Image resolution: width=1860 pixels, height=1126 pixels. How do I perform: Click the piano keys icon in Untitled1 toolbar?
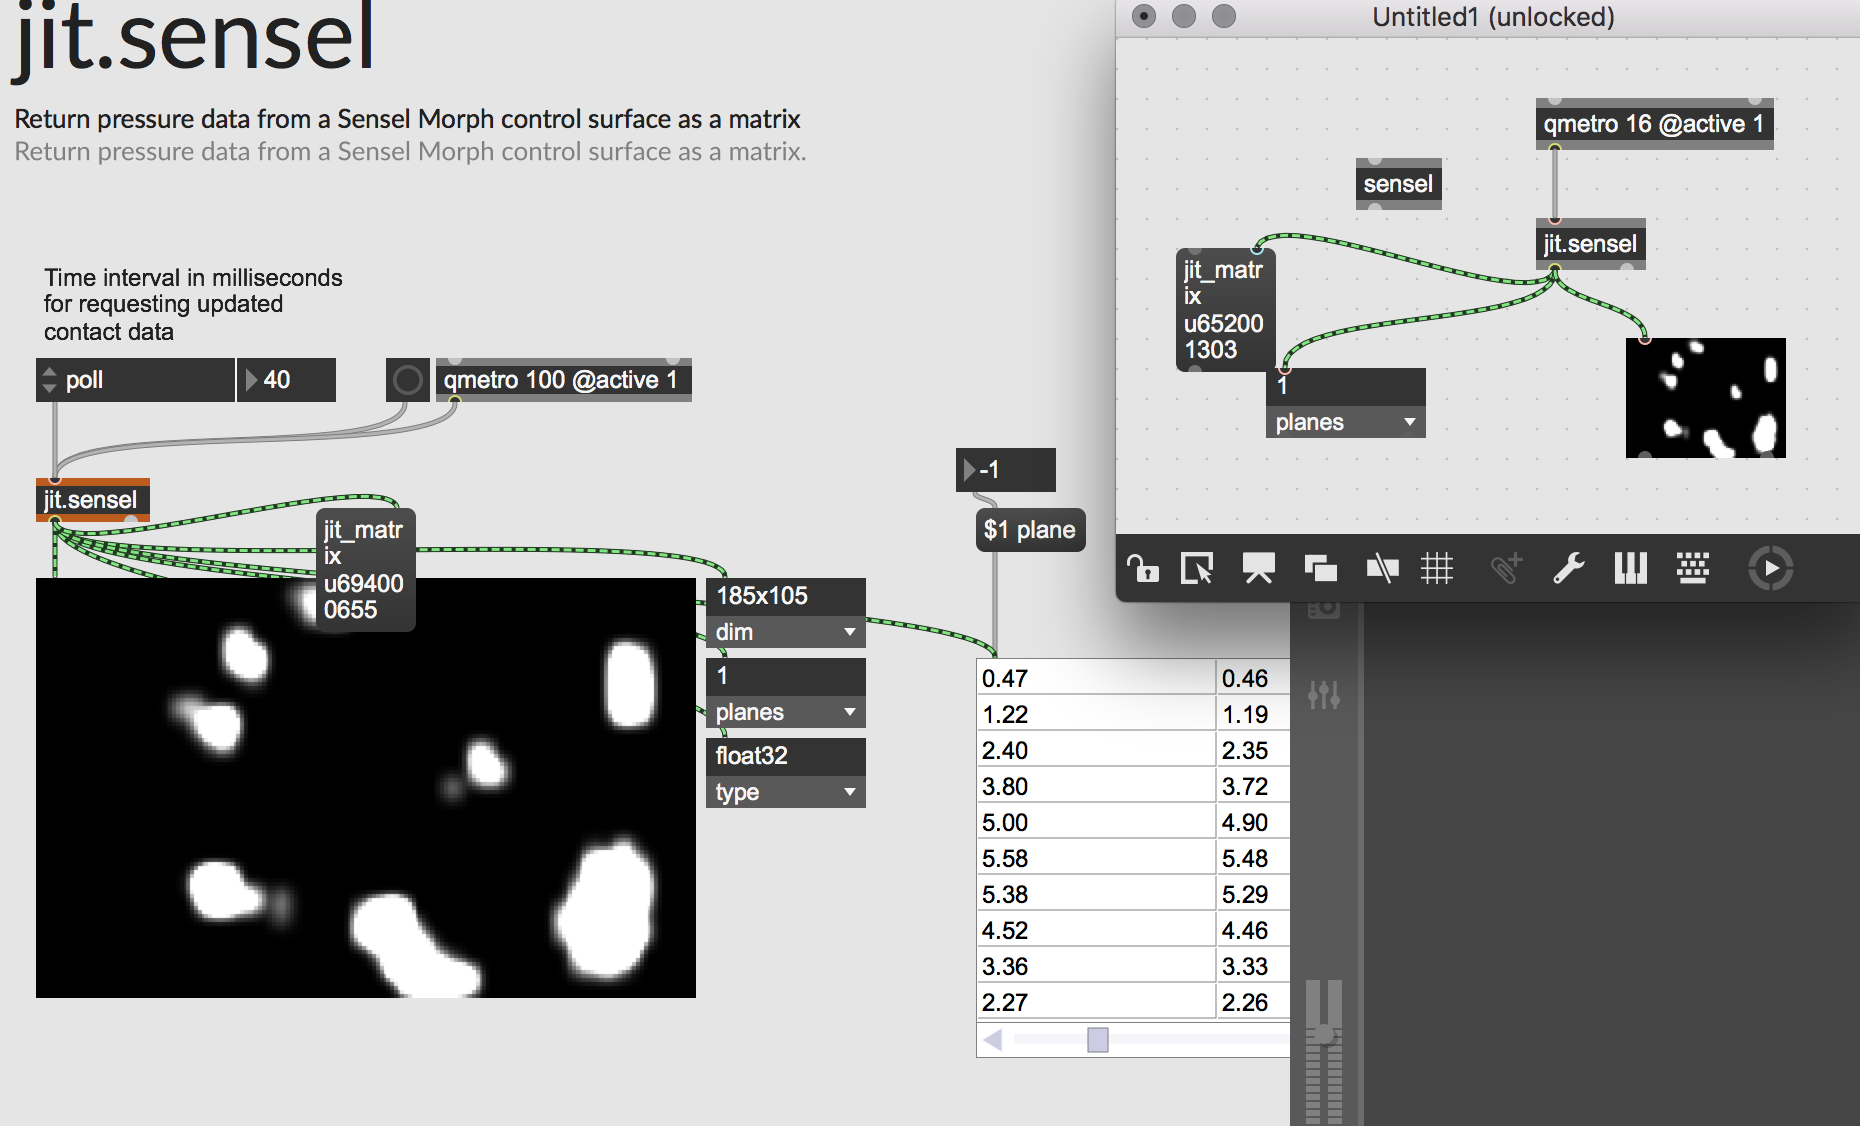click(1630, 569)
